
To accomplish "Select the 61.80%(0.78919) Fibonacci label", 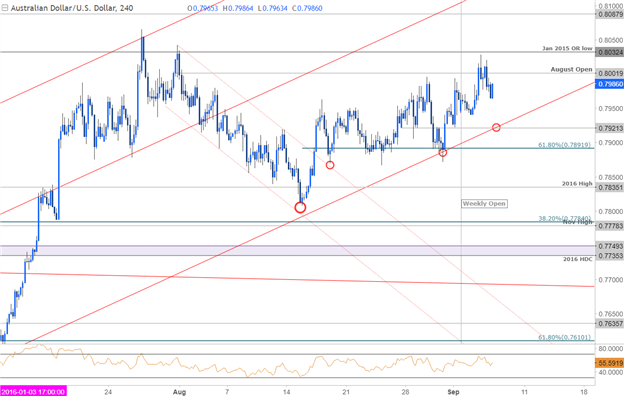I will (x=564, y=145).
